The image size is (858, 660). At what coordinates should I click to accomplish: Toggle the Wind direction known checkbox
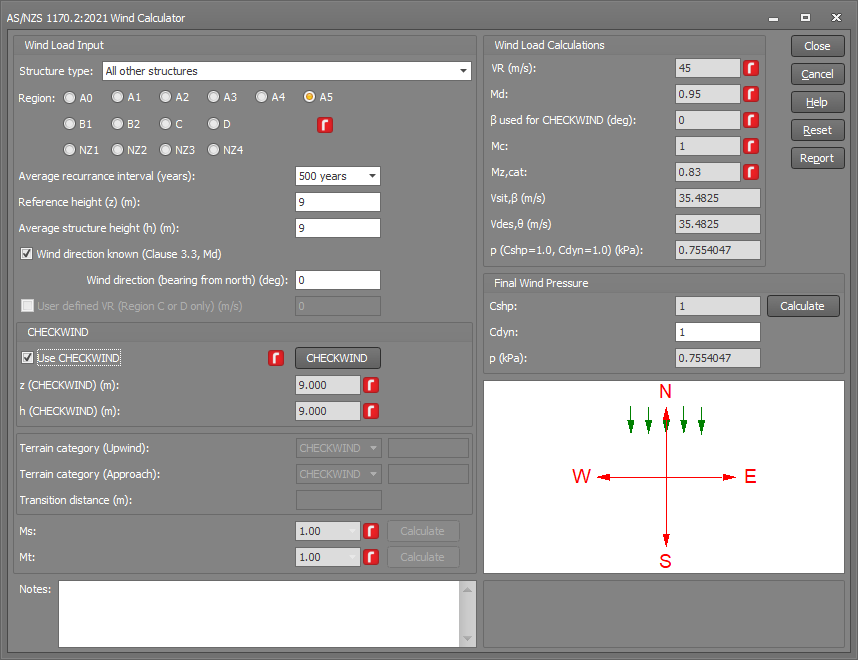[26, 254]
